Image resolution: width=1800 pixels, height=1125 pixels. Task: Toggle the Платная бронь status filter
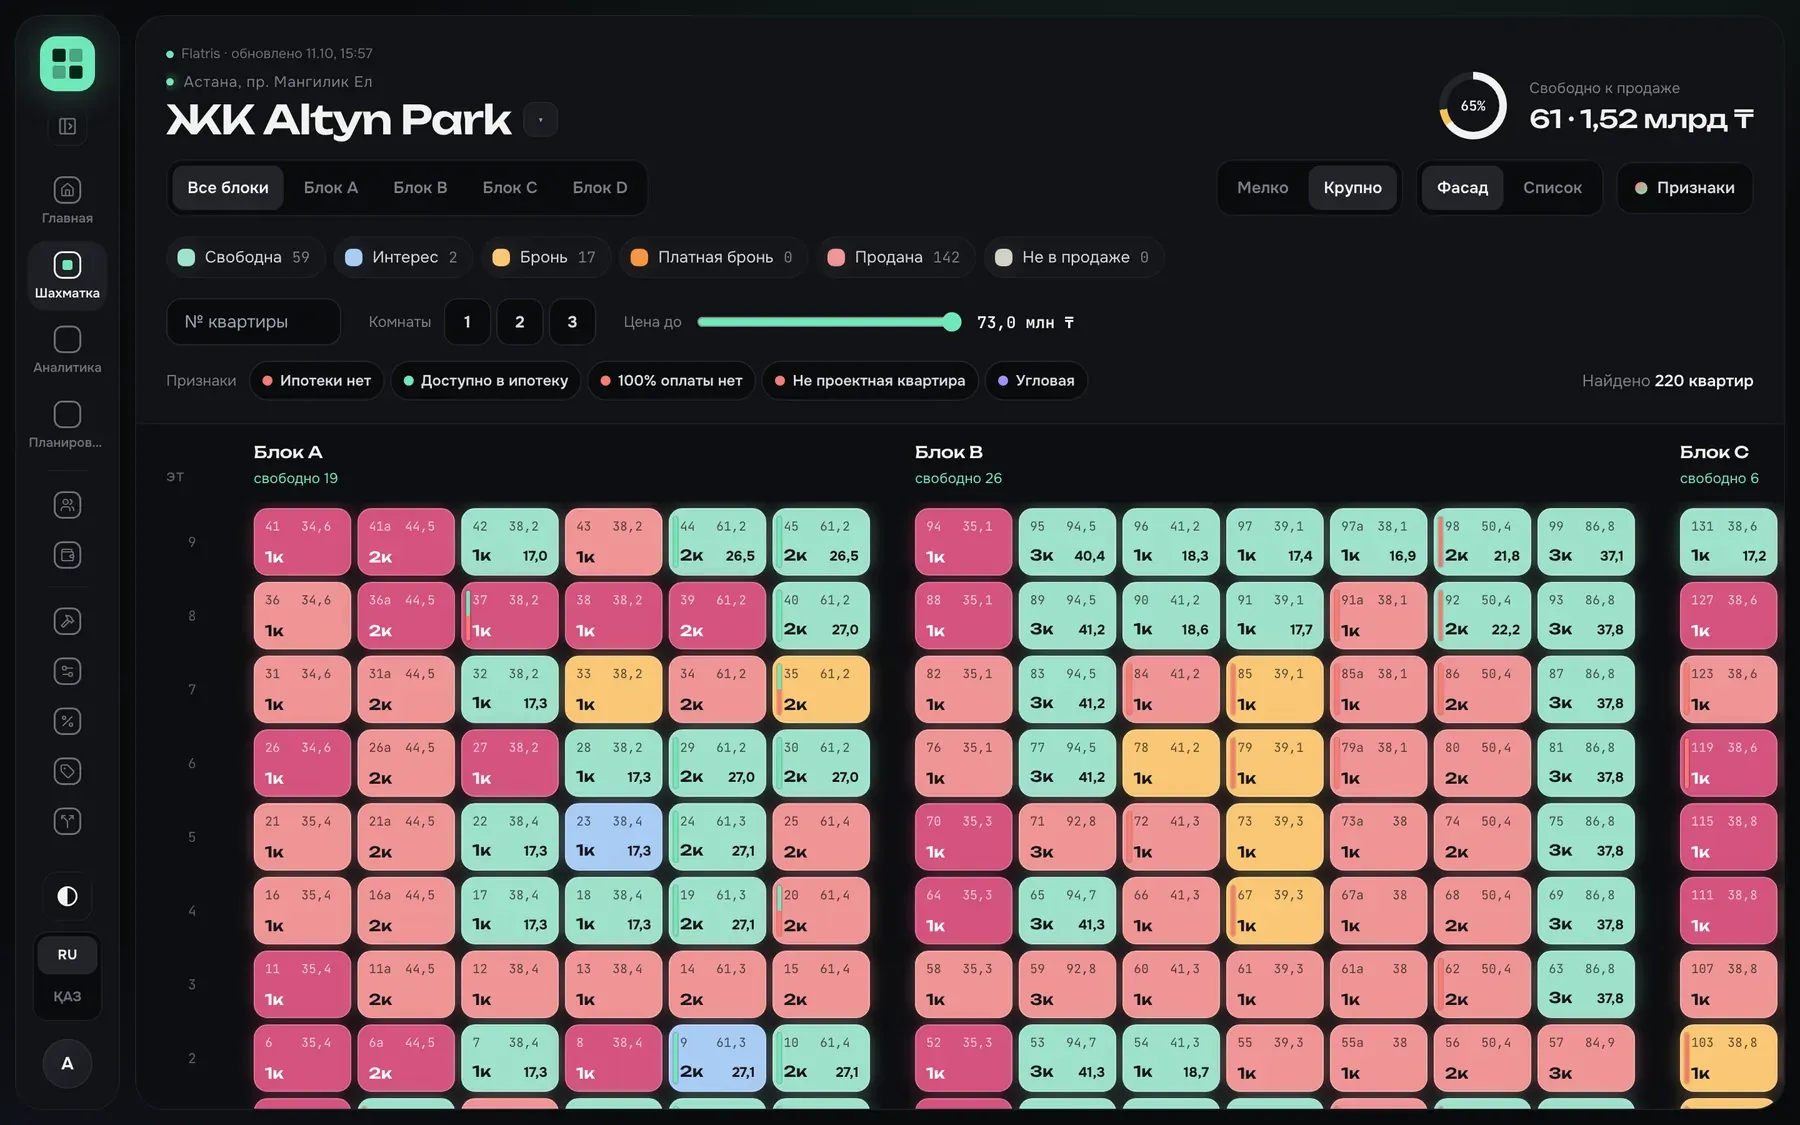tap(712, 257)
